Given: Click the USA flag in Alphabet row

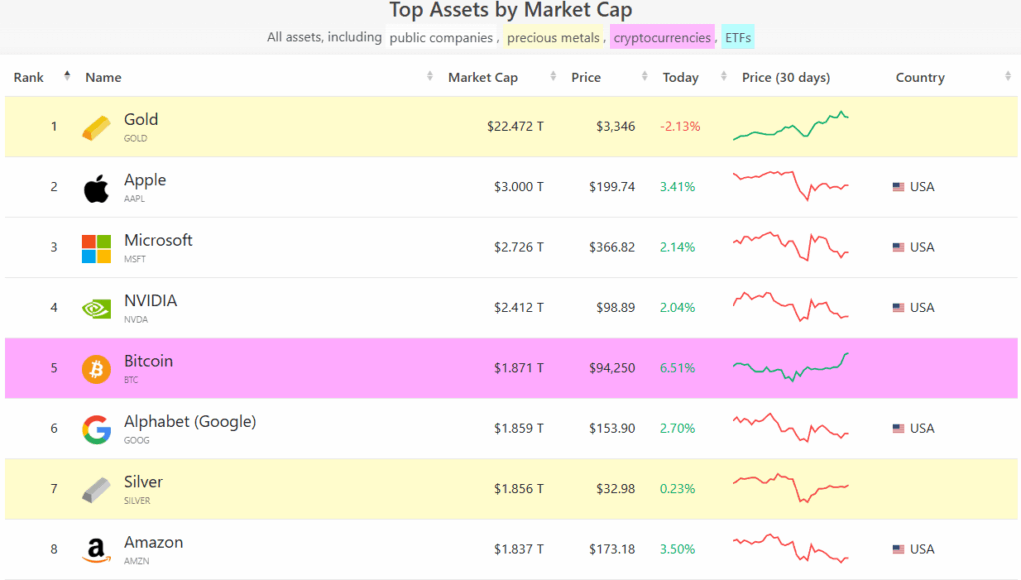Looking at the screenshot, I should coord(899,428).
